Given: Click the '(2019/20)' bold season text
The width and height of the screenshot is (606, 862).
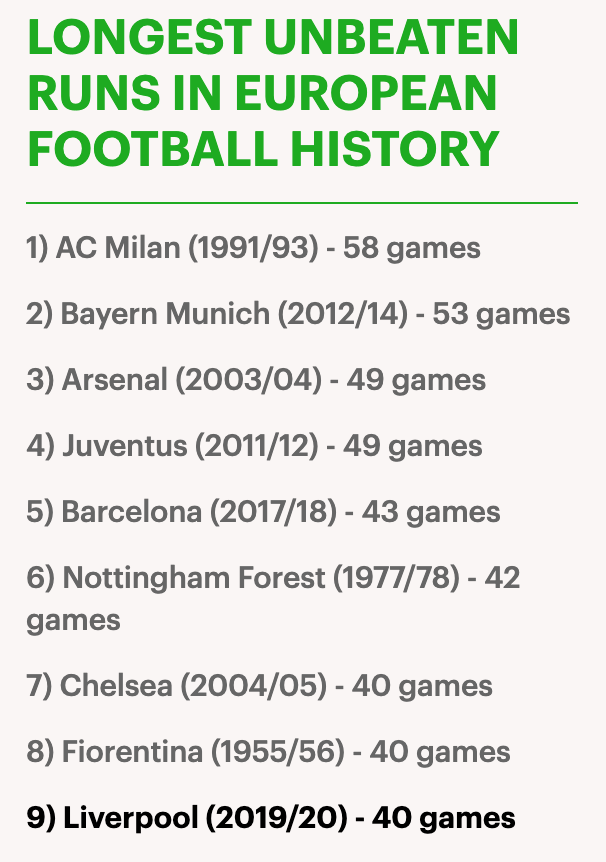Looking at the screenshot, I should tap(277, 819).
